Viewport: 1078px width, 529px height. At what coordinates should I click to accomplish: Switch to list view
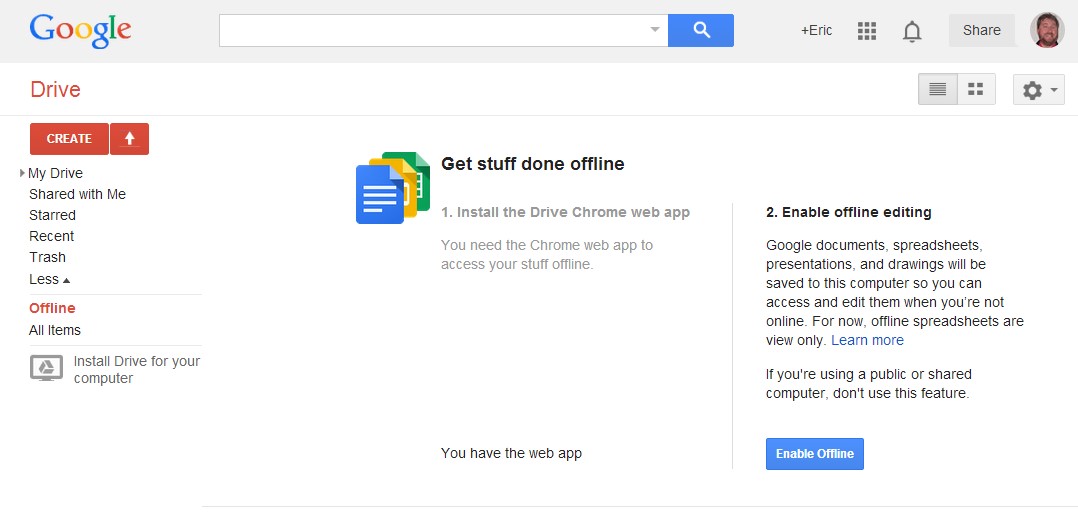point(938,89)
